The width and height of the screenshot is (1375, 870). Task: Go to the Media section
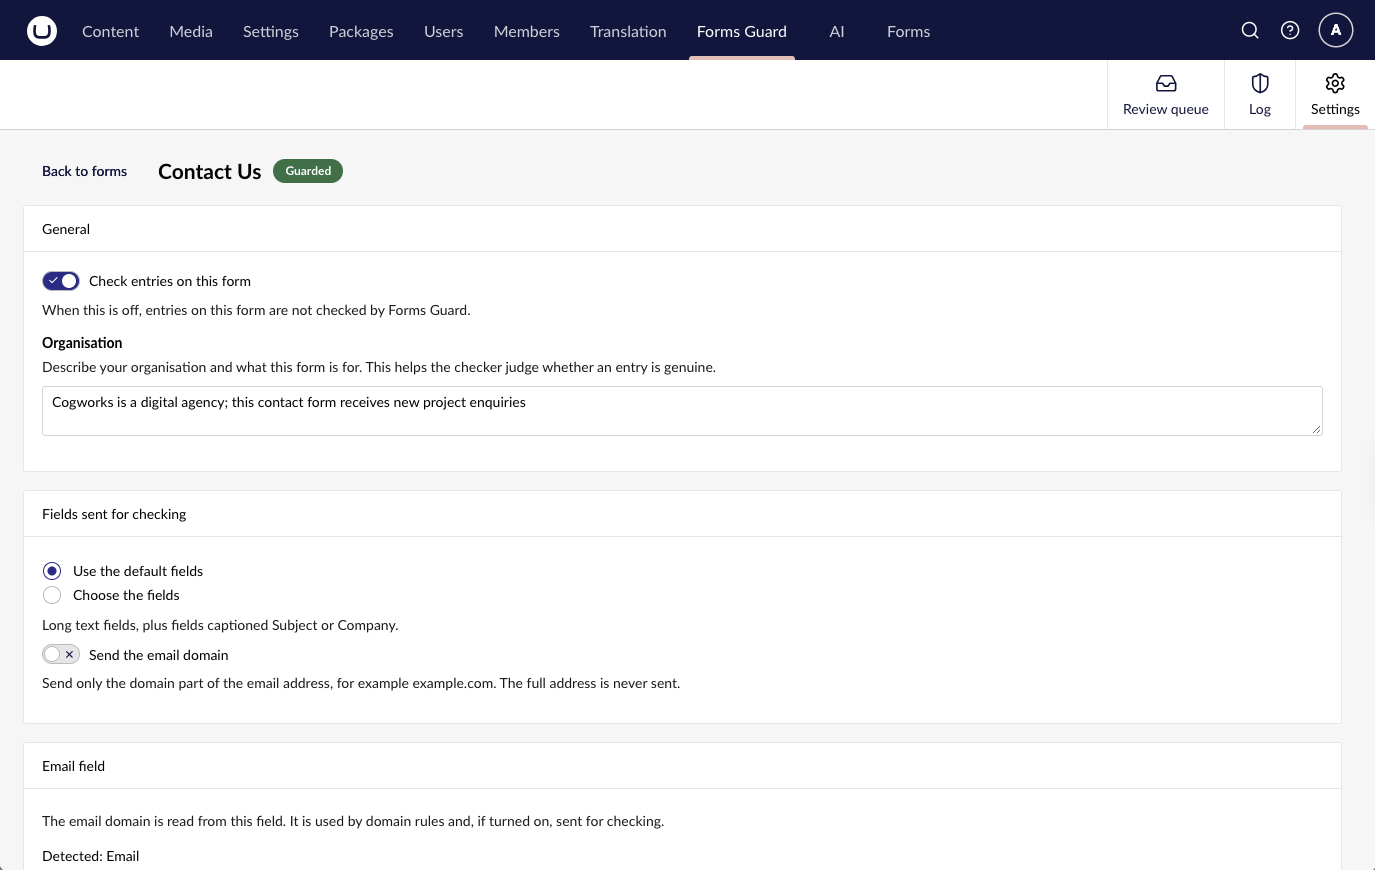[x=191, y=31]
